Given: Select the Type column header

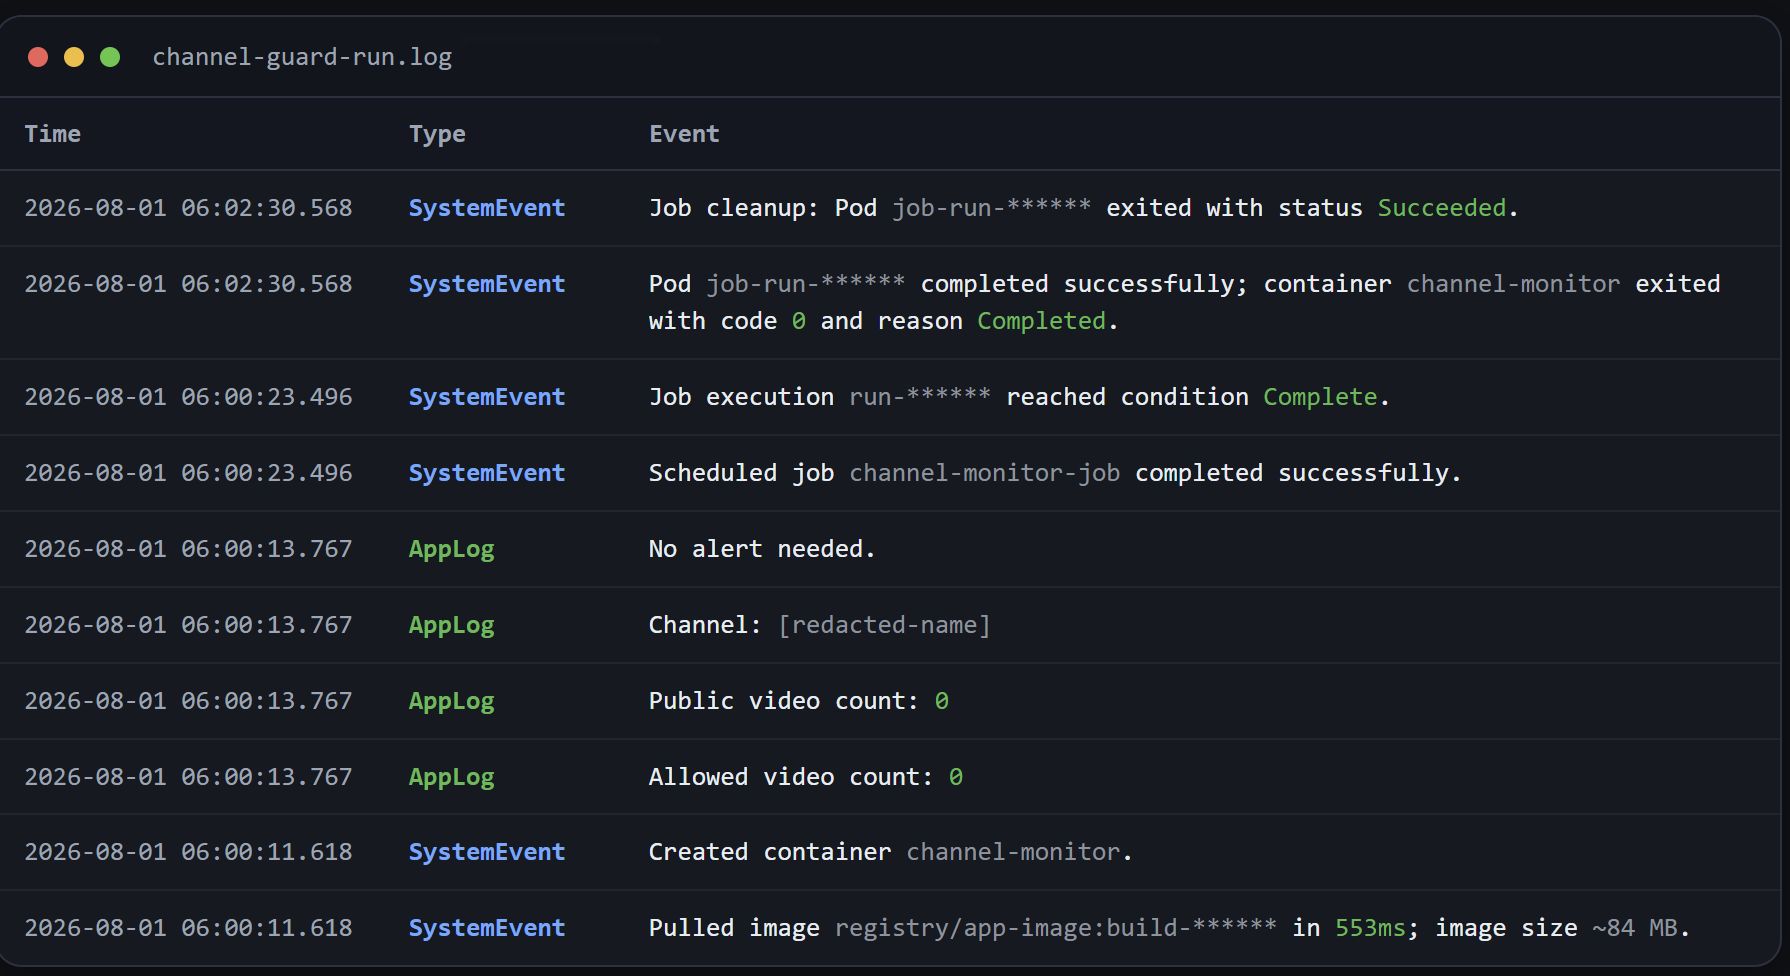Looking at the screenshot, I should pyautogui.click(x=437, y=134).
